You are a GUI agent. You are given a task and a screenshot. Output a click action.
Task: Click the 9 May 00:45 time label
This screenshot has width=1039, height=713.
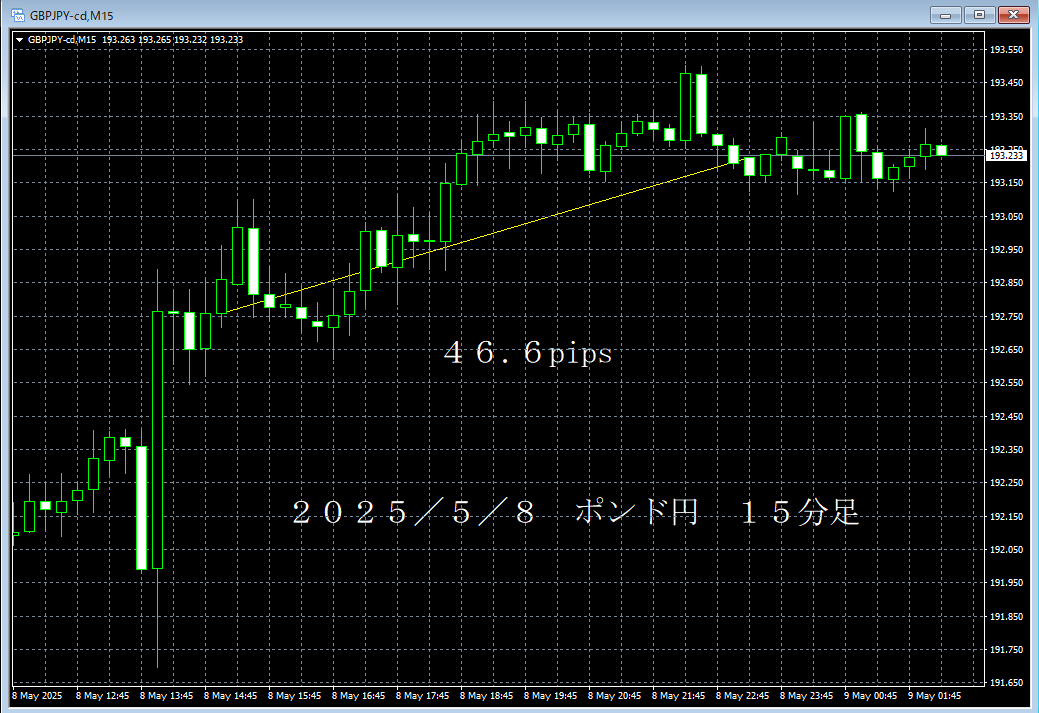point(870,696)
